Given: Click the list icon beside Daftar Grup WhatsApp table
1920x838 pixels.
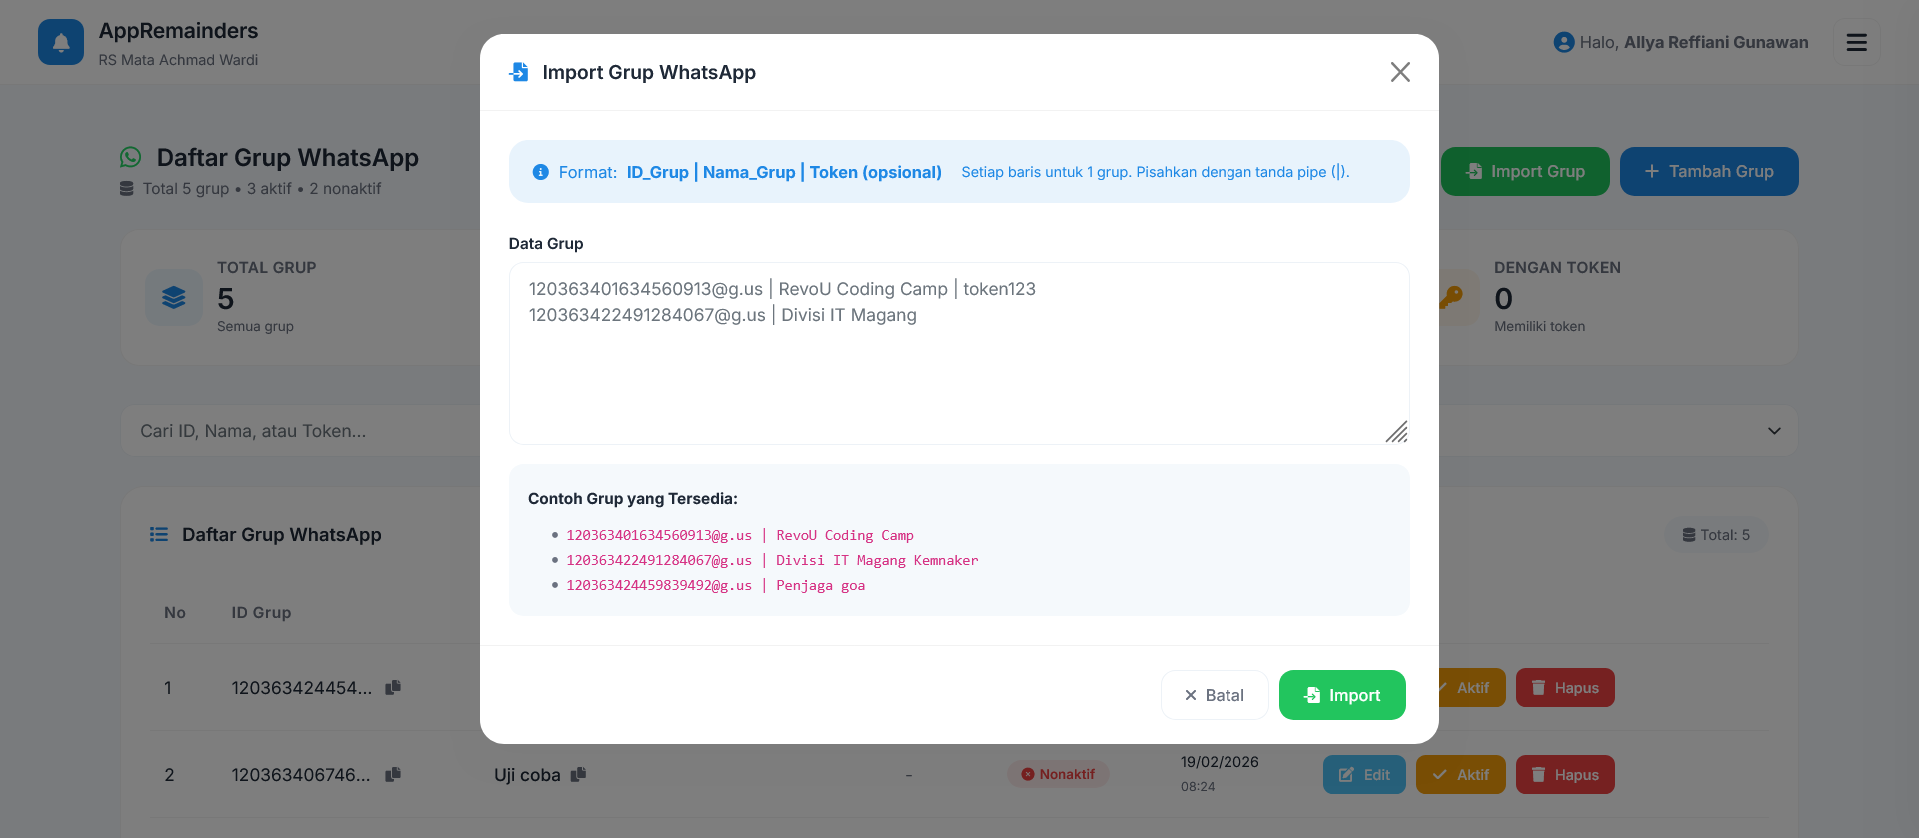Looking at the screenshot, I should pyautogui.click(x=159, y=535).
